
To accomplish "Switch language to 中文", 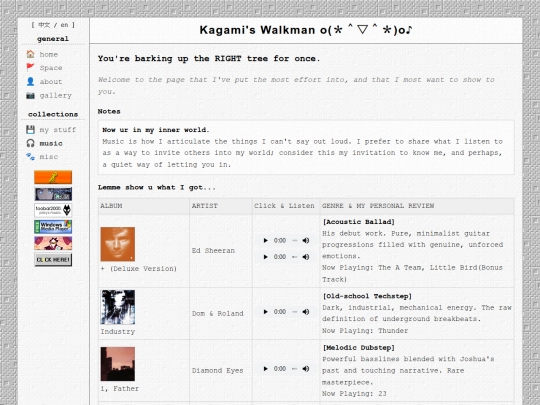I will tap(44, 25).
